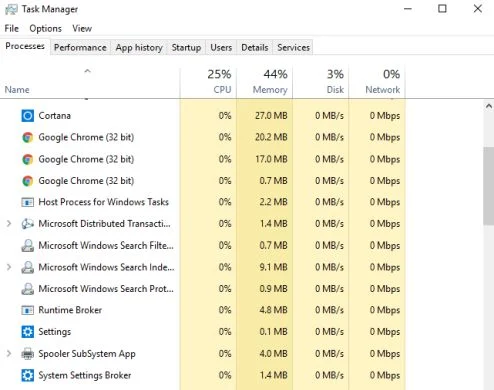Click the Cortana process icon

click(27, 116)
